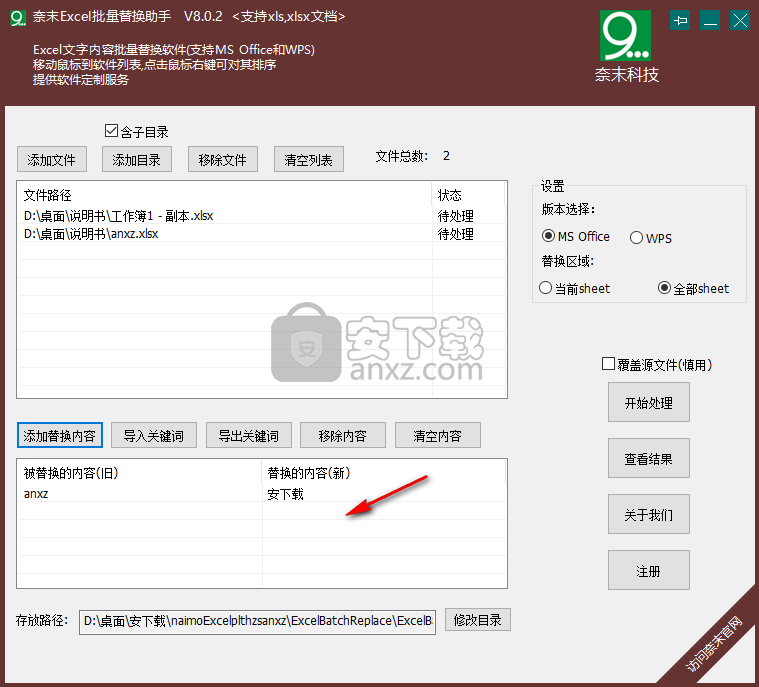Click 导出关键词 button

249,435
